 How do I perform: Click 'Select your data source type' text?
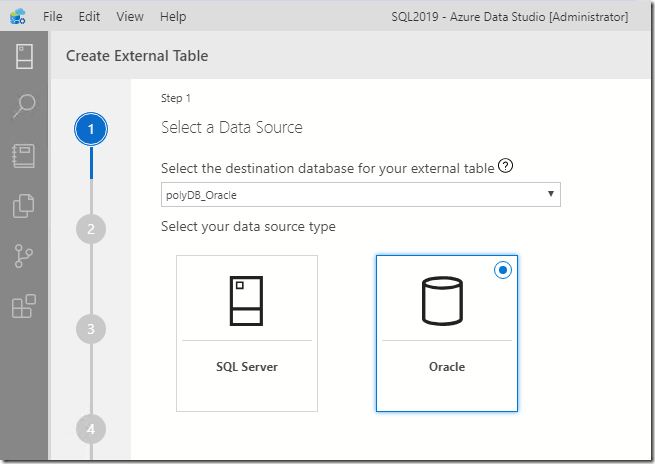[248, 226]
